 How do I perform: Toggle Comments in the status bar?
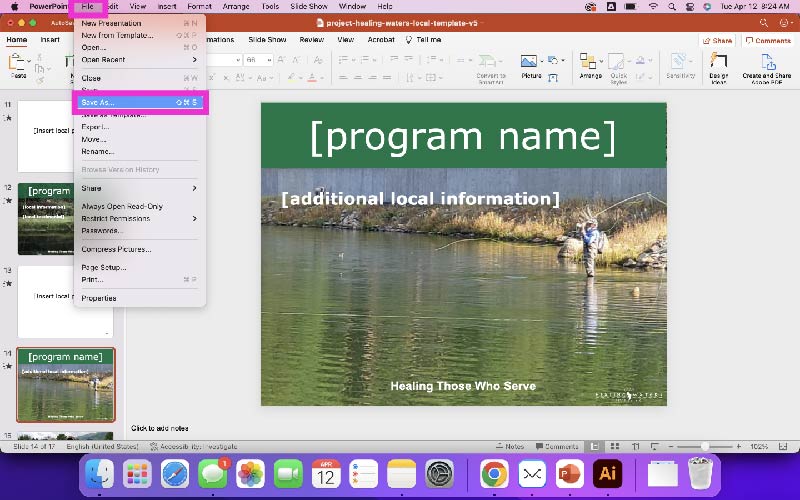(x=556, y=446)
